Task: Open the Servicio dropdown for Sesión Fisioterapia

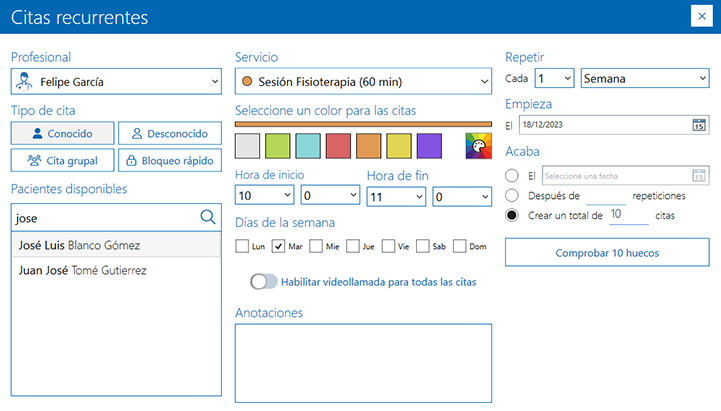Action: [x=363, y=81]
